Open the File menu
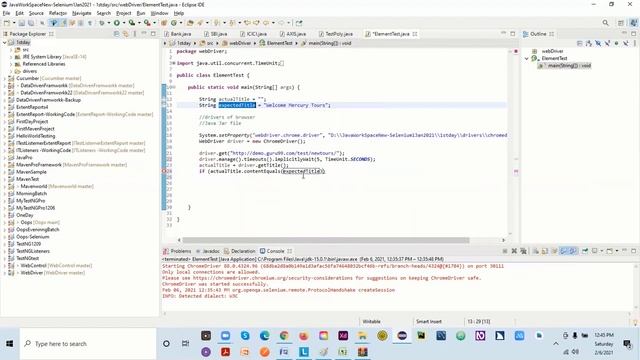The image size is (640, 360). (6, 13)
